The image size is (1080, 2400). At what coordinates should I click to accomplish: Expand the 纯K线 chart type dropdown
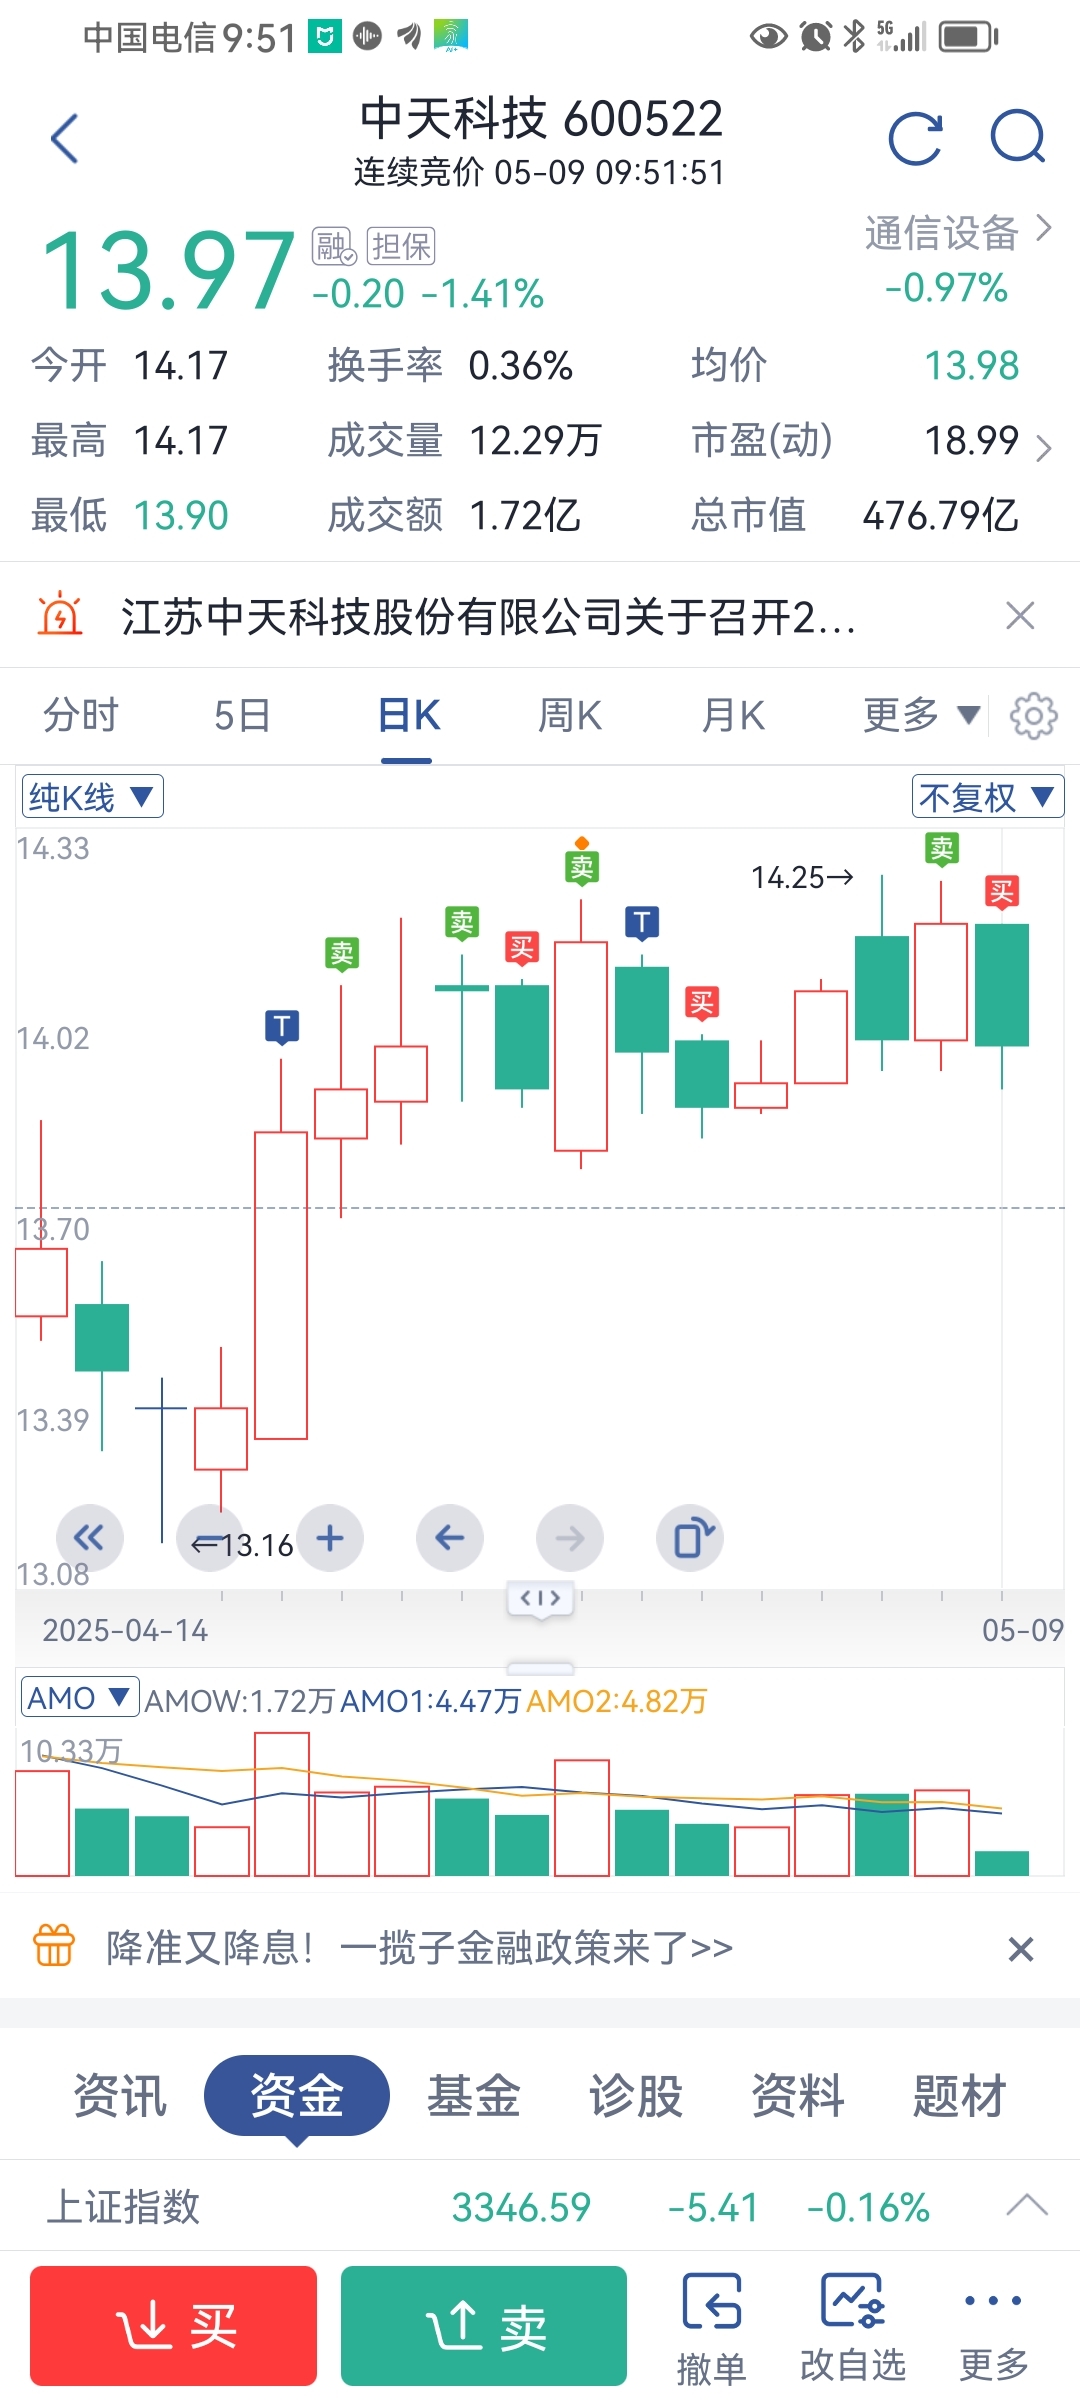pyautogui.click(x=92, y=797)
